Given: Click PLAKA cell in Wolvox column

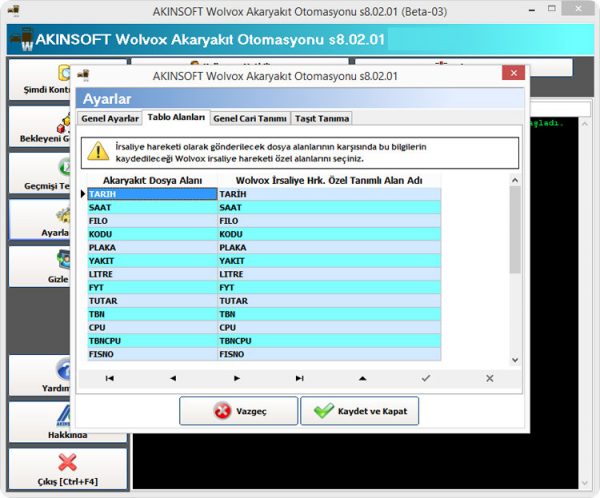Looking at the screenshot, I should (x=329, y=248).
